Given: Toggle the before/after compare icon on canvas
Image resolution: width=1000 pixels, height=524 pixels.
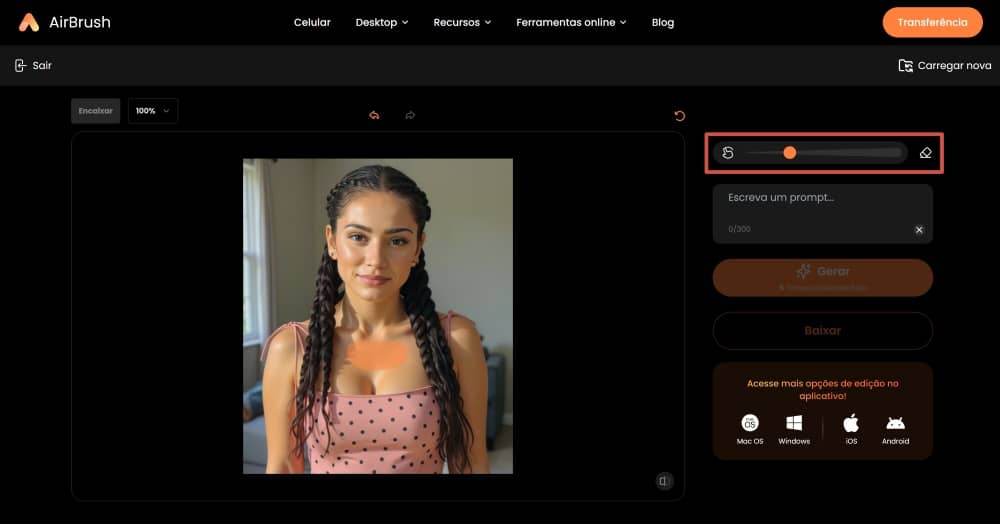Looking at the screenshot, I should pyautogui.click(x=665, y=481).
